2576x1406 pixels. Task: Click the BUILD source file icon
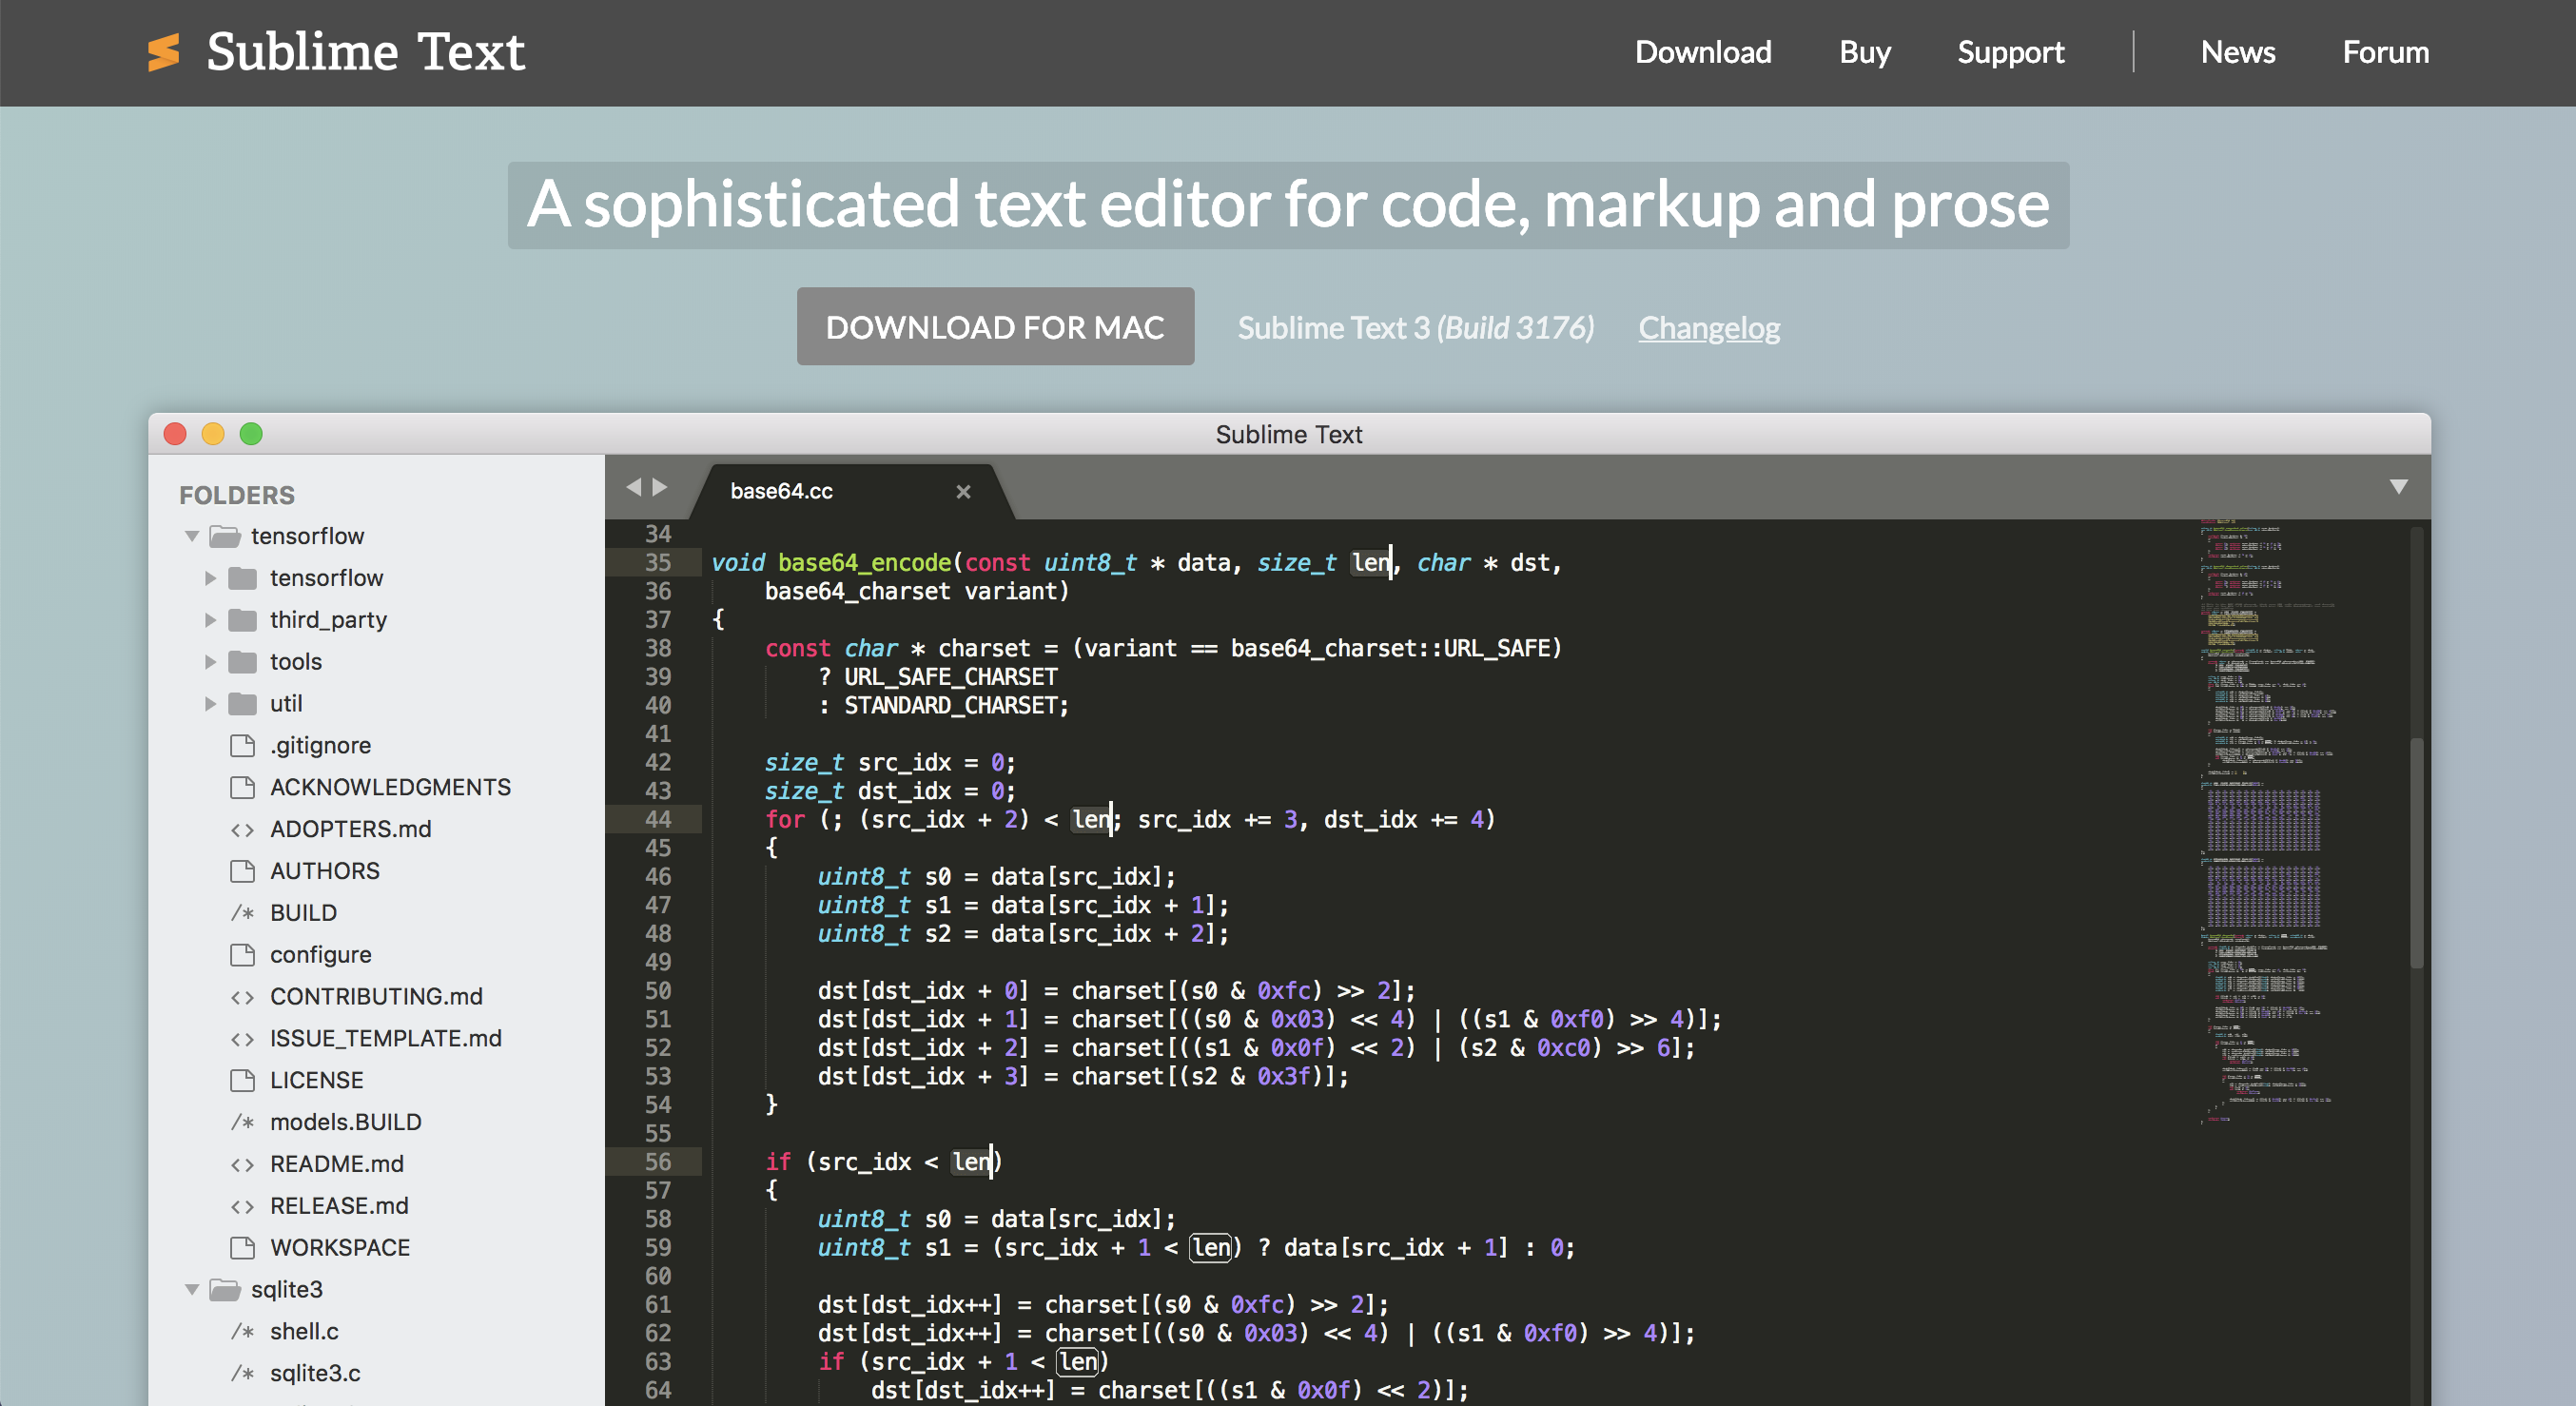pyautogui.click(x=242, y=913)
